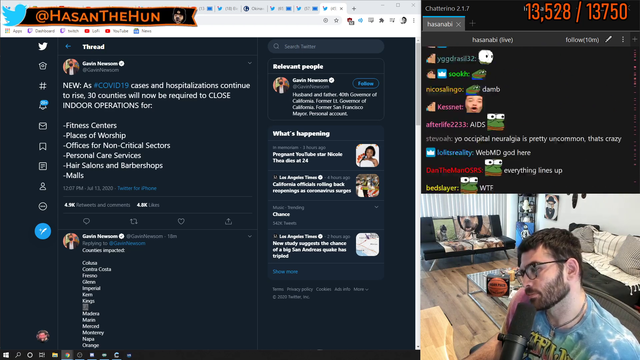Open File Explorer from the taskbar
Image resolution: width=640 pixels, height=360 pixels.
55,355
